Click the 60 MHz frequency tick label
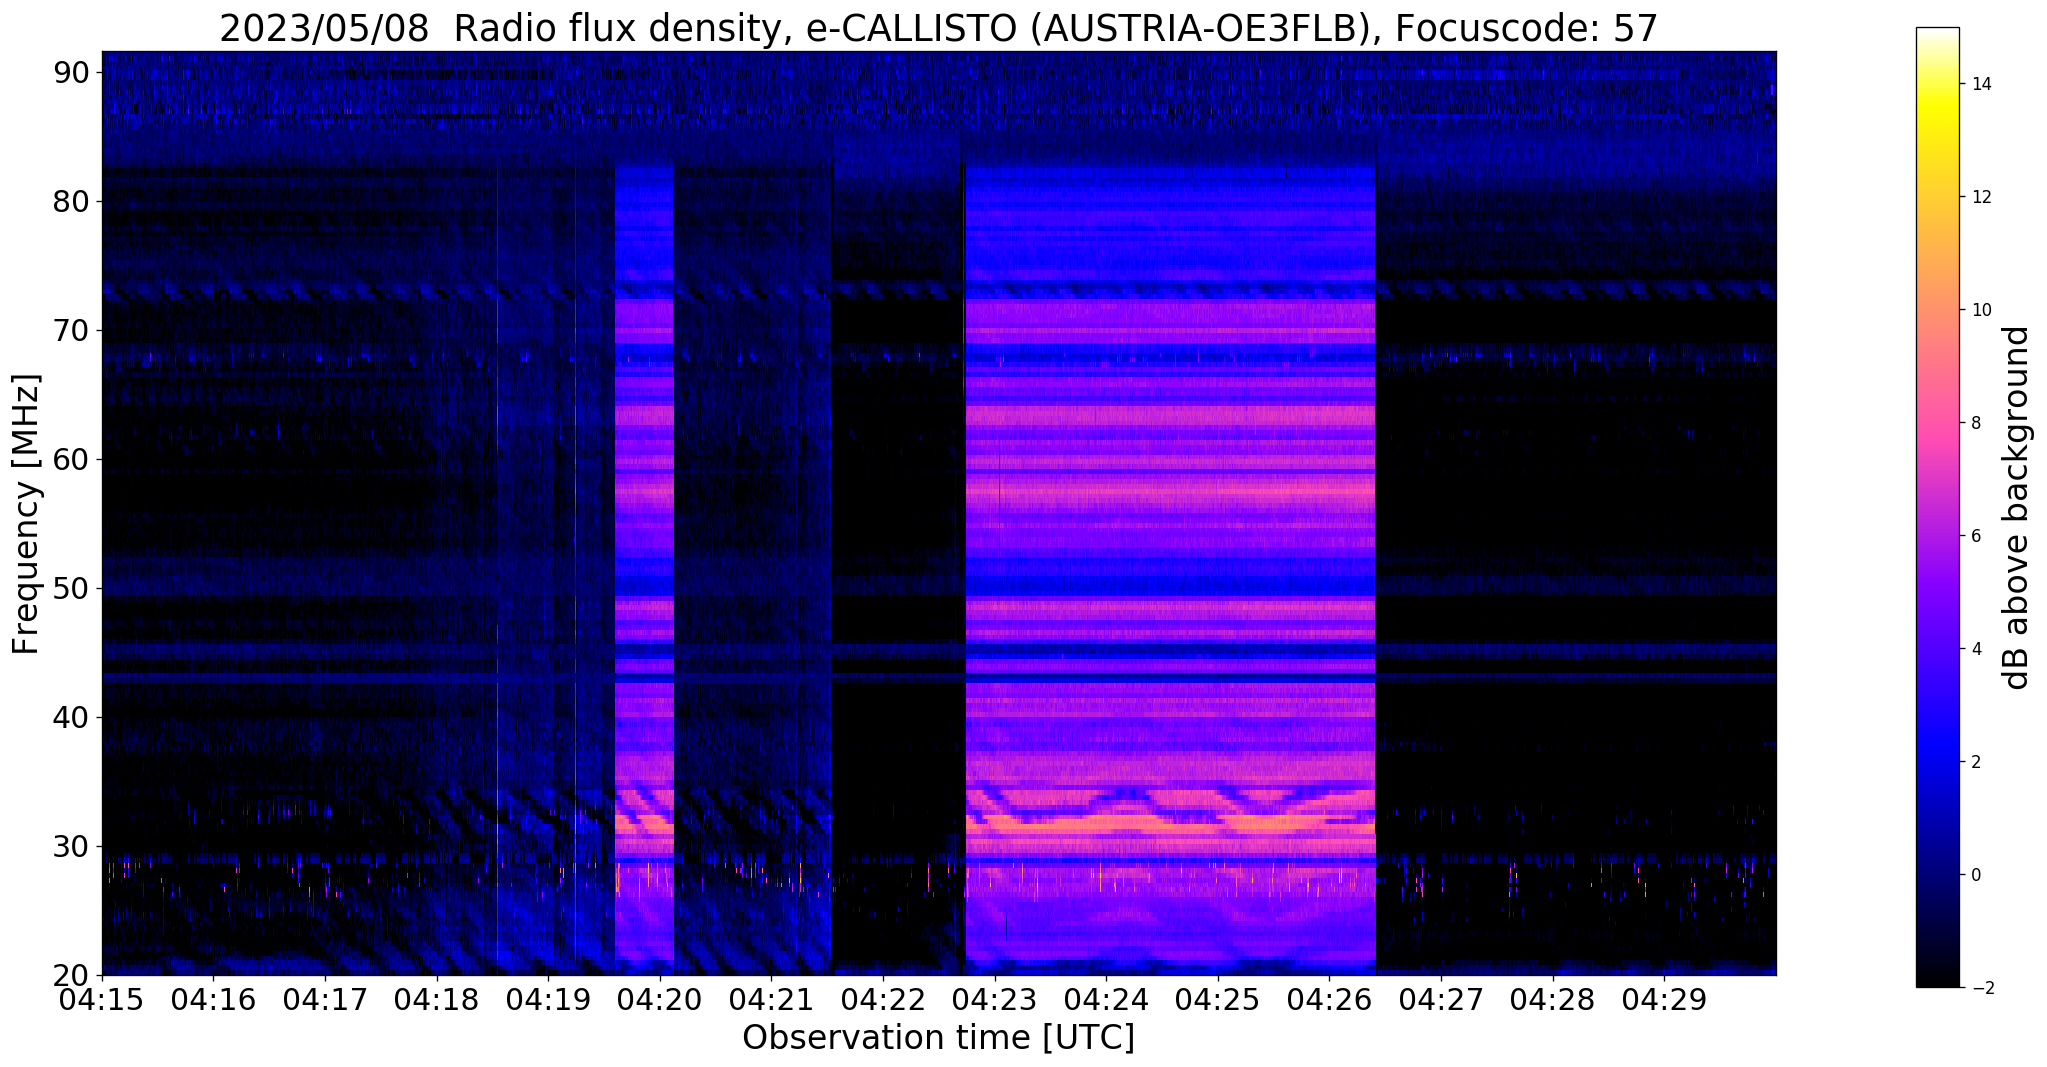Viewport: 2047px width, 1067px height. (x=72, y=459)
